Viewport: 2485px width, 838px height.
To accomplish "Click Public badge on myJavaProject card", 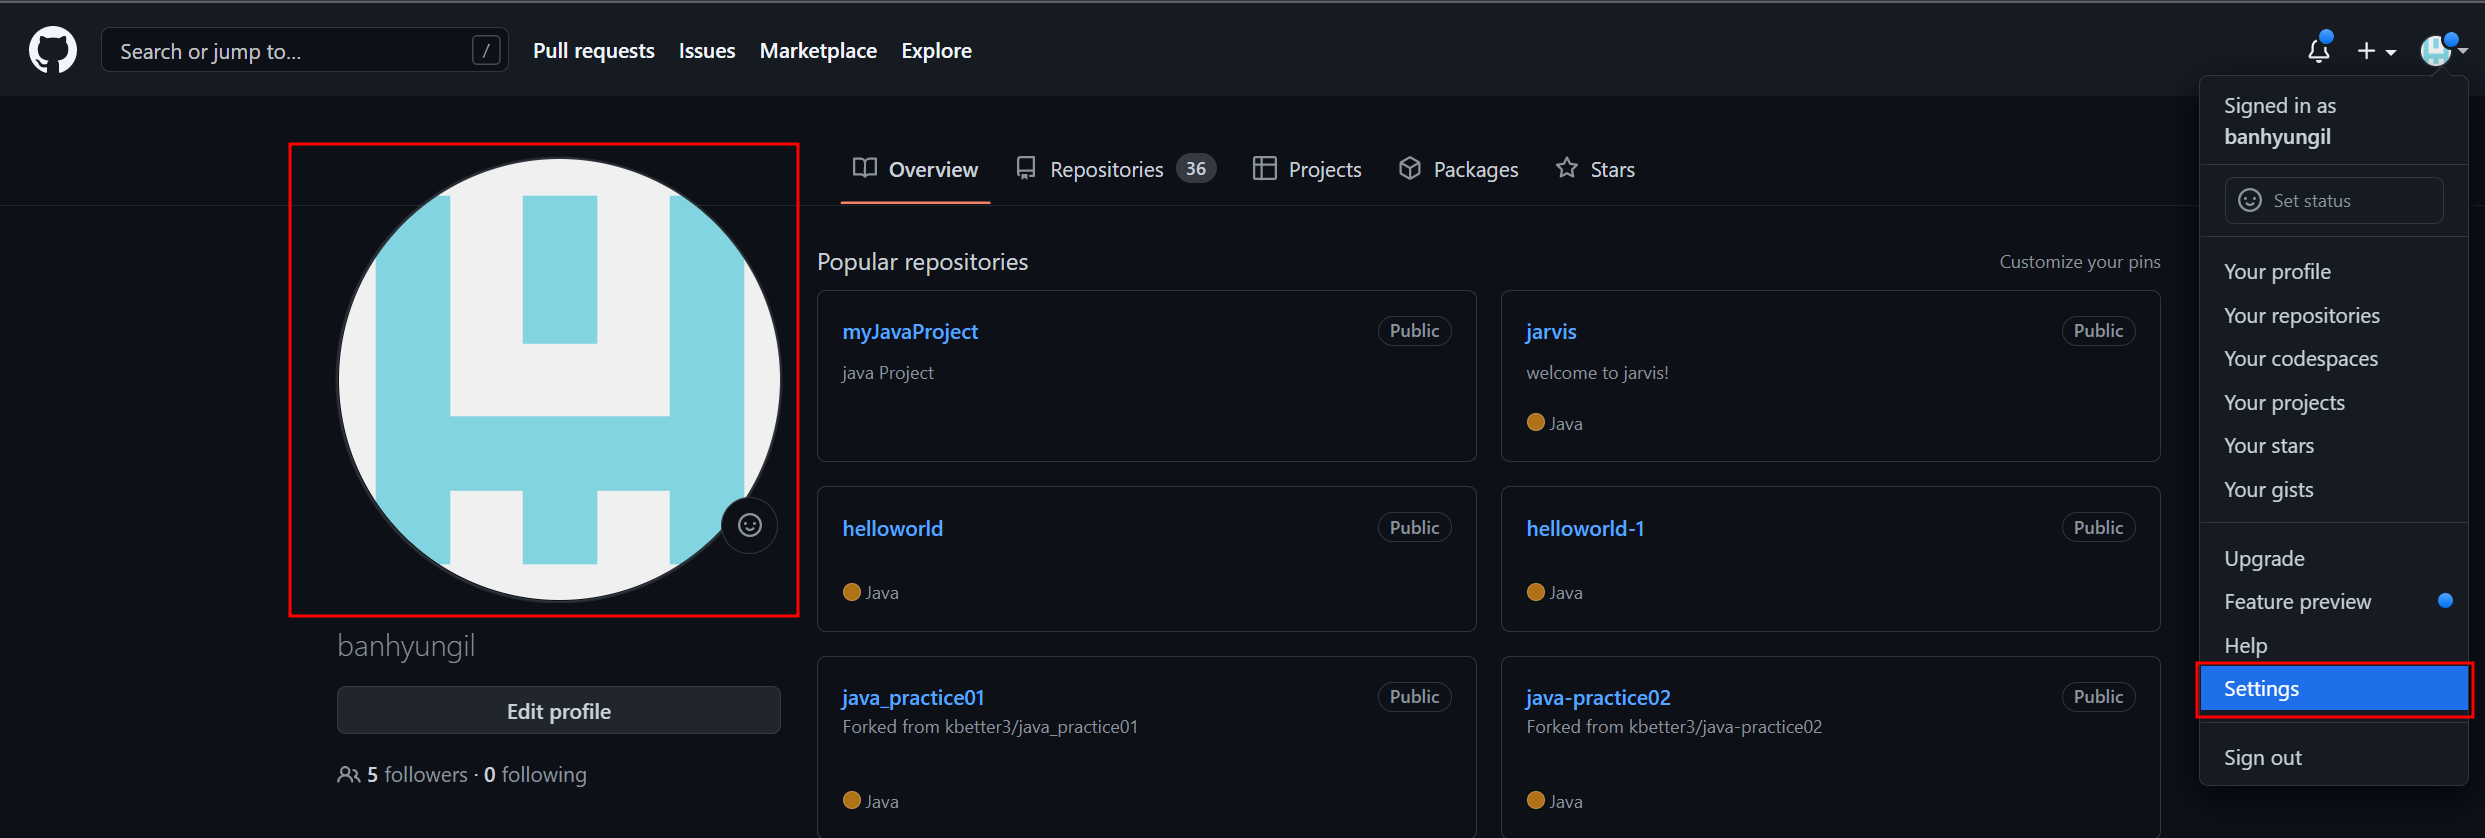I will pos(1414,331).
